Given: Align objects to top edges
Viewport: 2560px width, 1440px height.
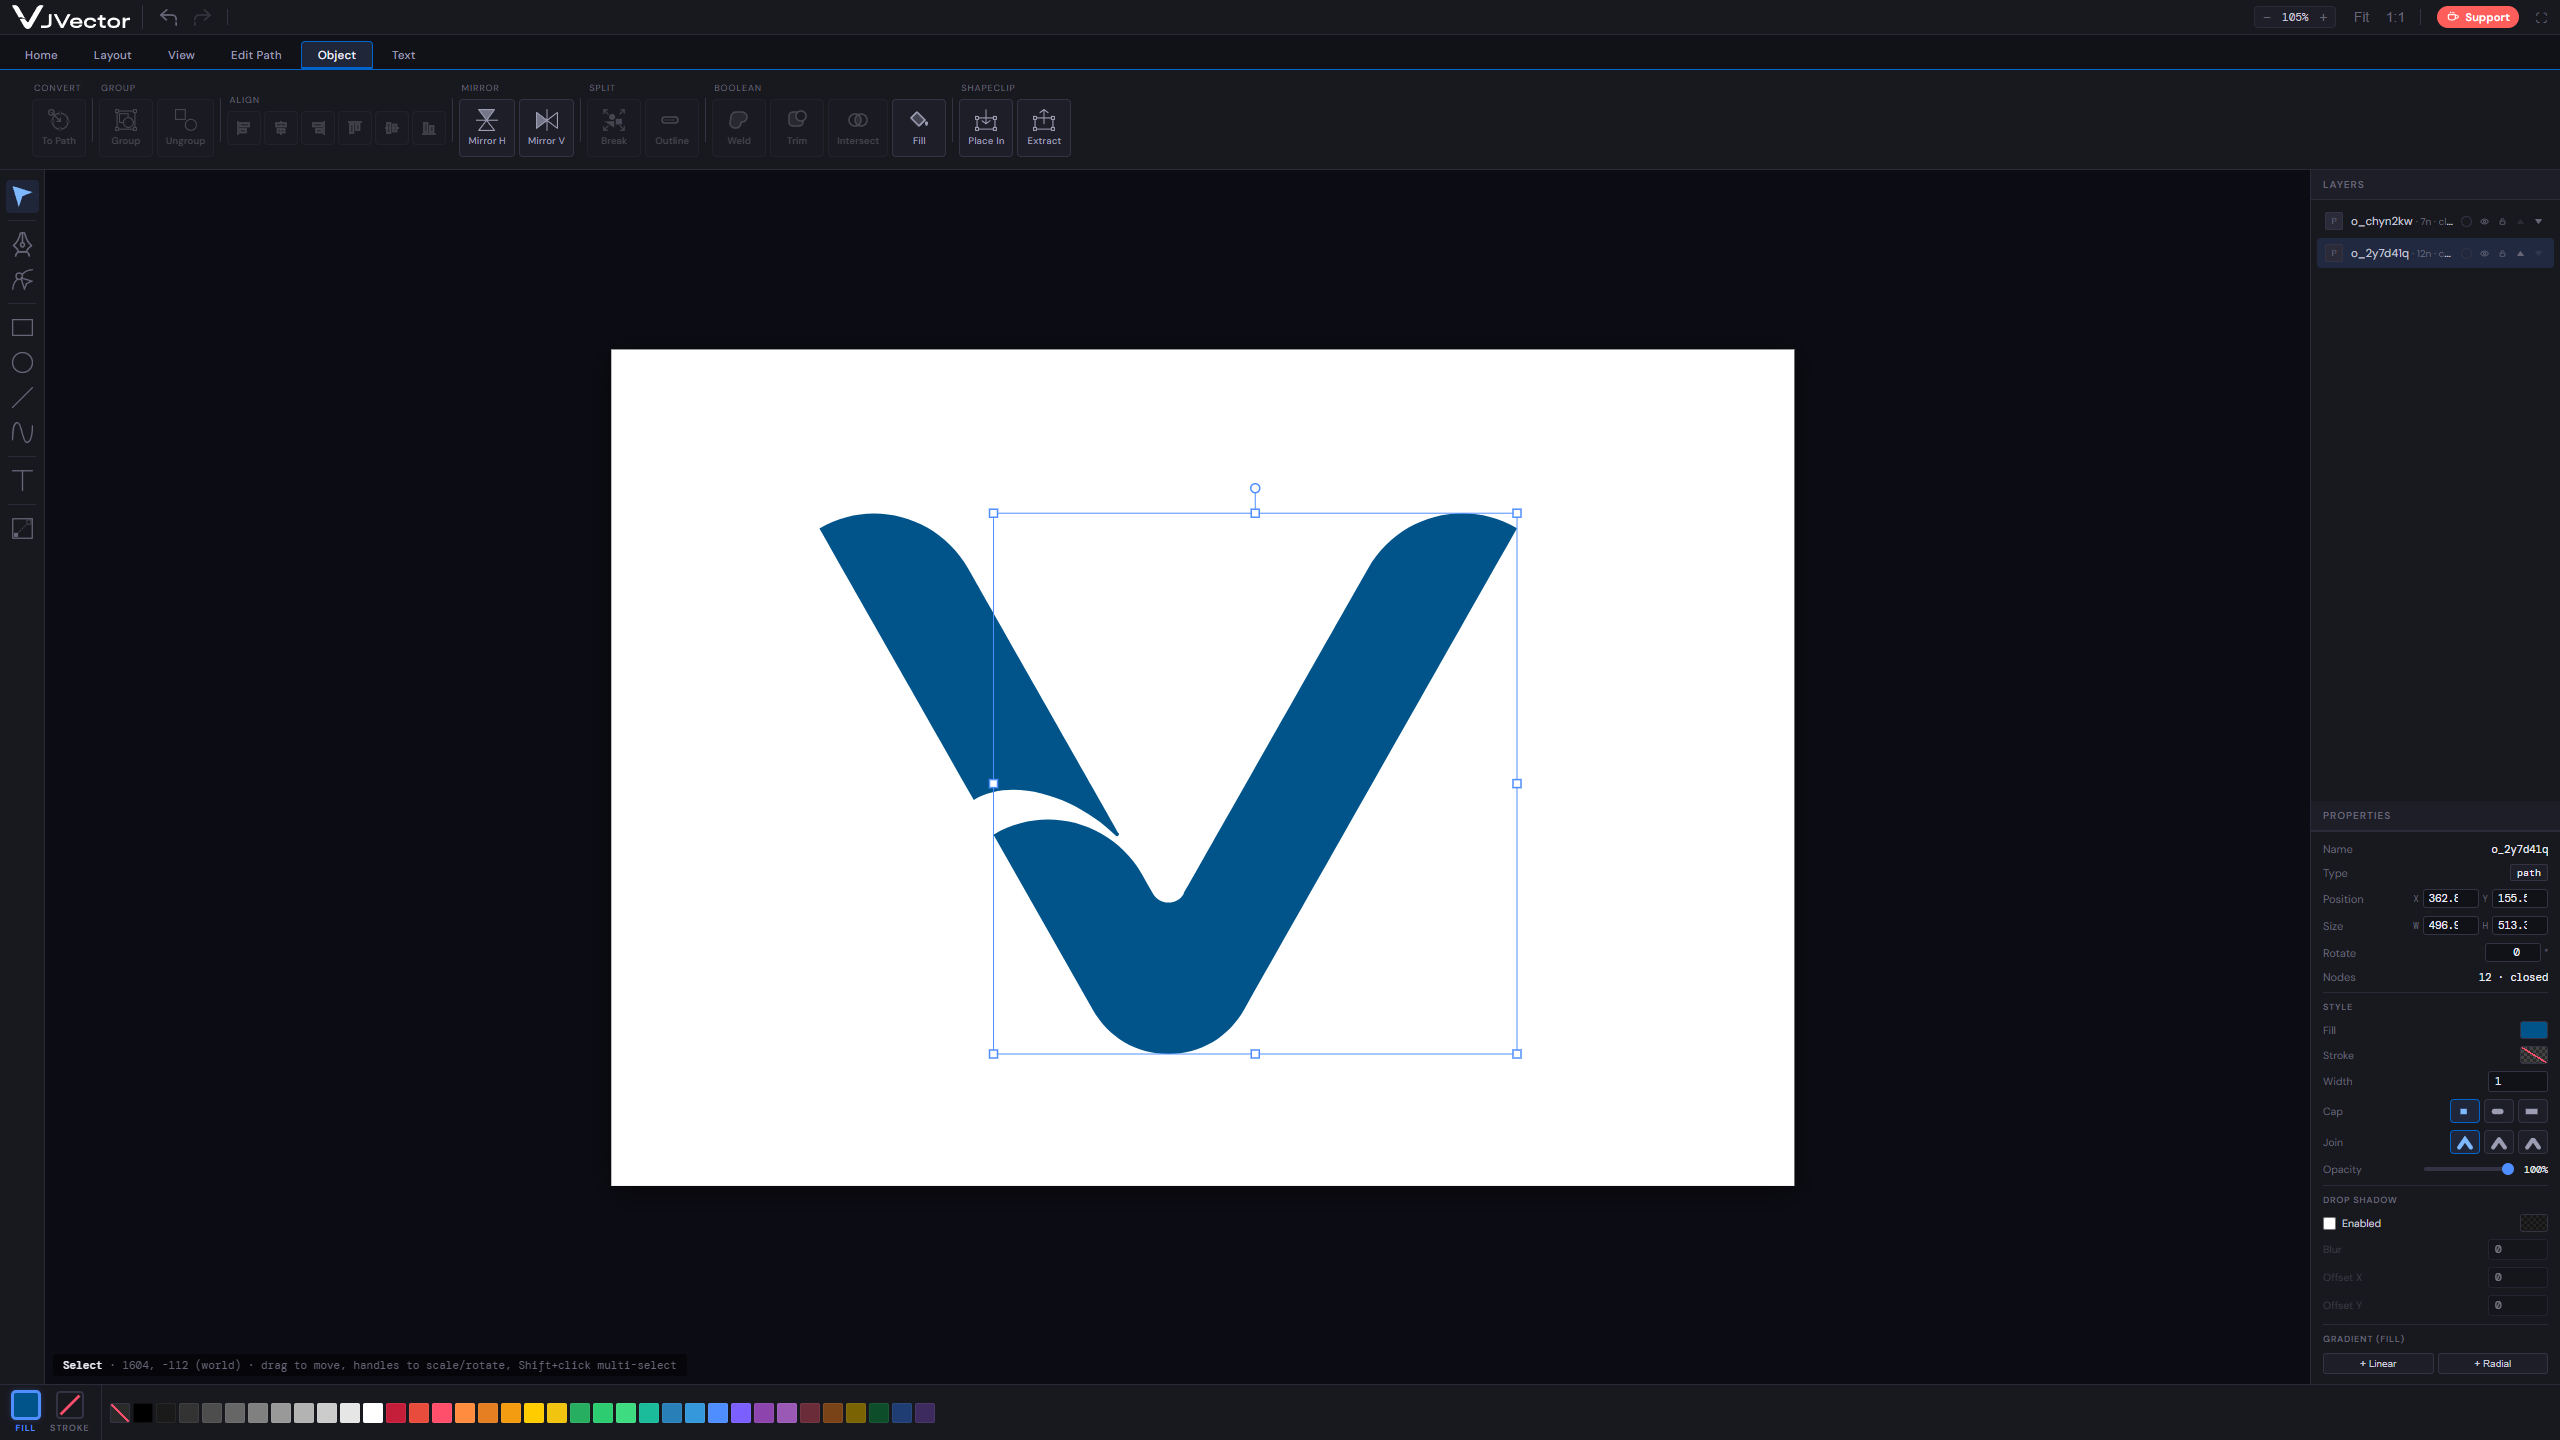Looking at the screenshot, I should (x=355, y=128).
